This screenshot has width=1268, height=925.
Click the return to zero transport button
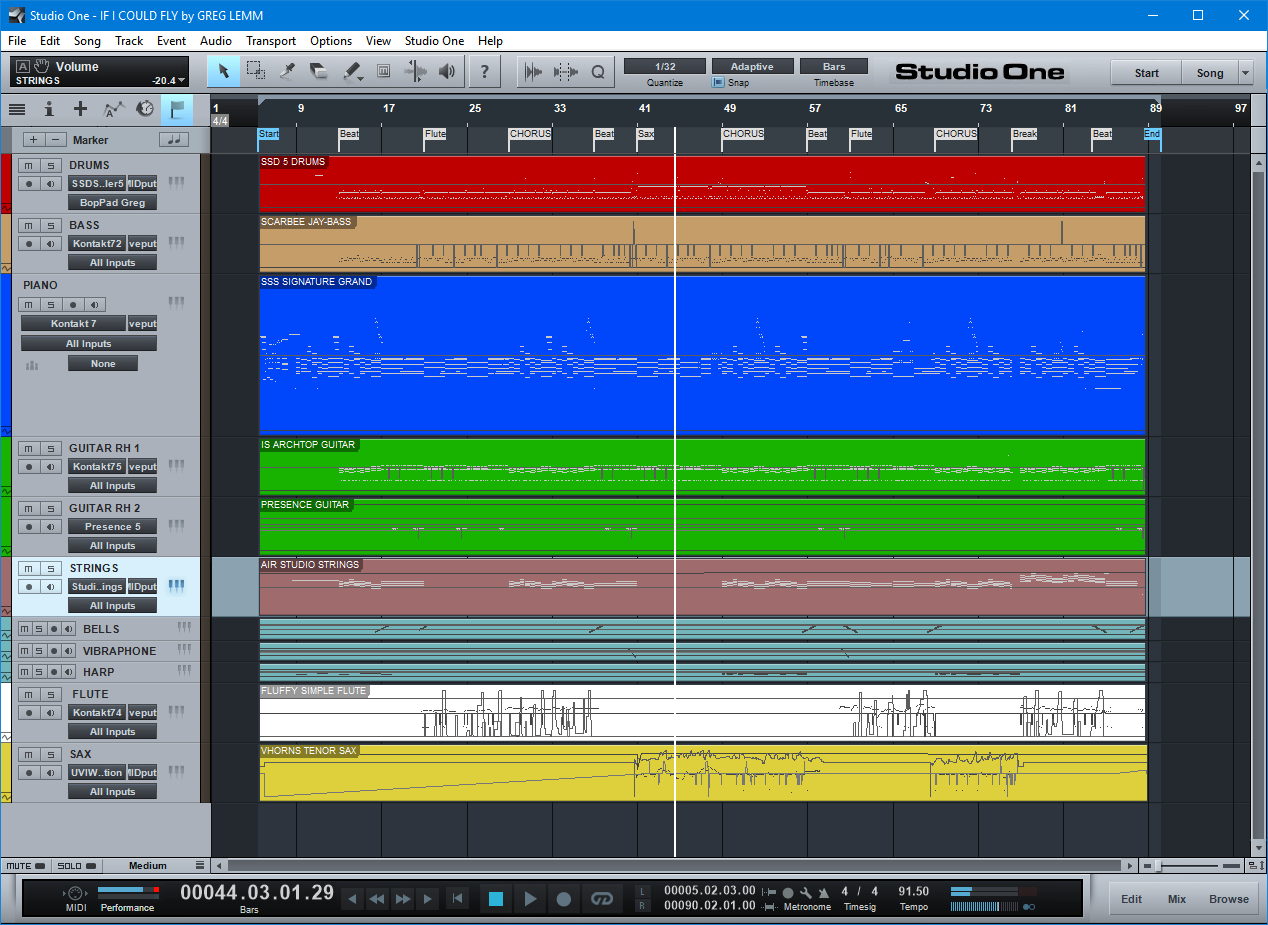pyautogui.click(x=456, y=899)
